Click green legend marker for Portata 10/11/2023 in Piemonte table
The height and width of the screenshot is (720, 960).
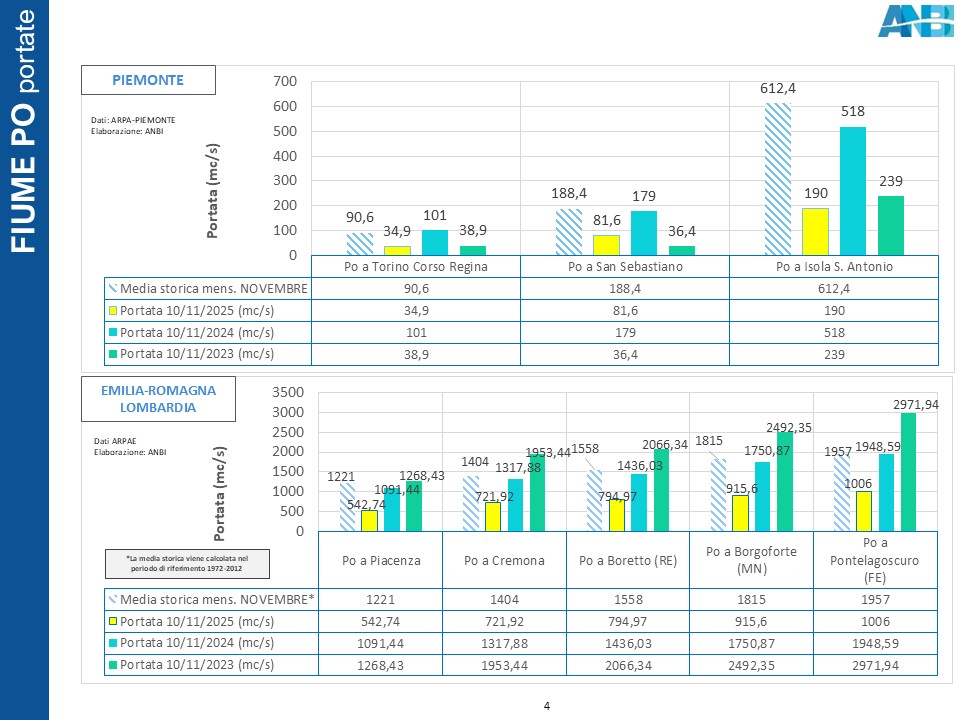pyautogui.click(x=112, y=353)
